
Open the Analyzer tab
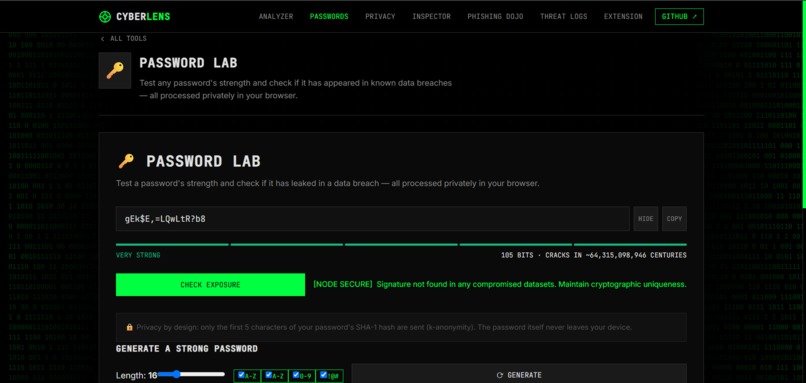pos(276,16)
